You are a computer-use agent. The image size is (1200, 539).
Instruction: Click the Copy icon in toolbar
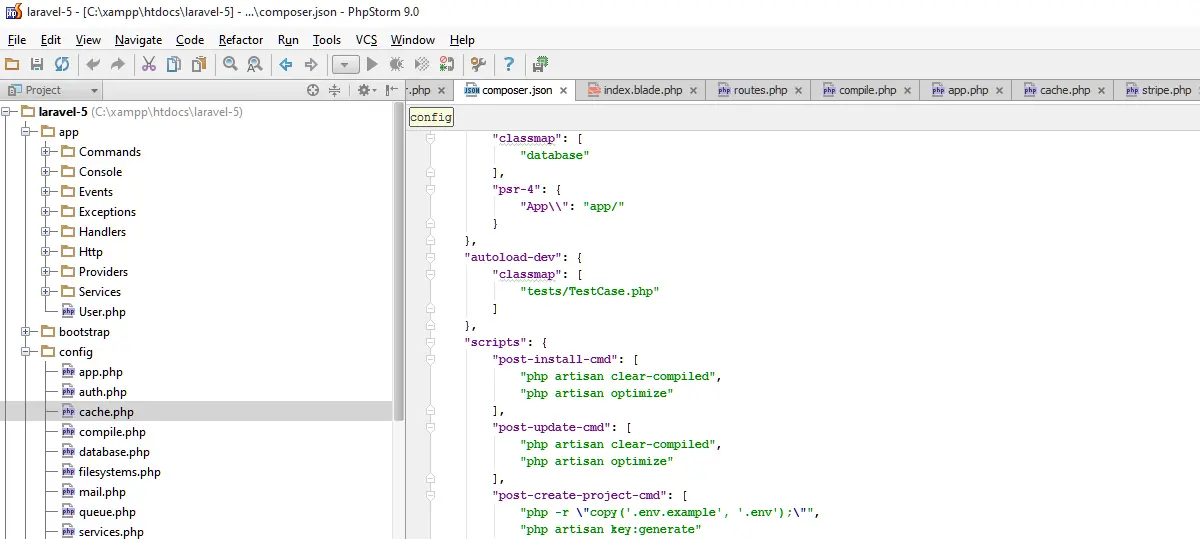click(173, 64)
